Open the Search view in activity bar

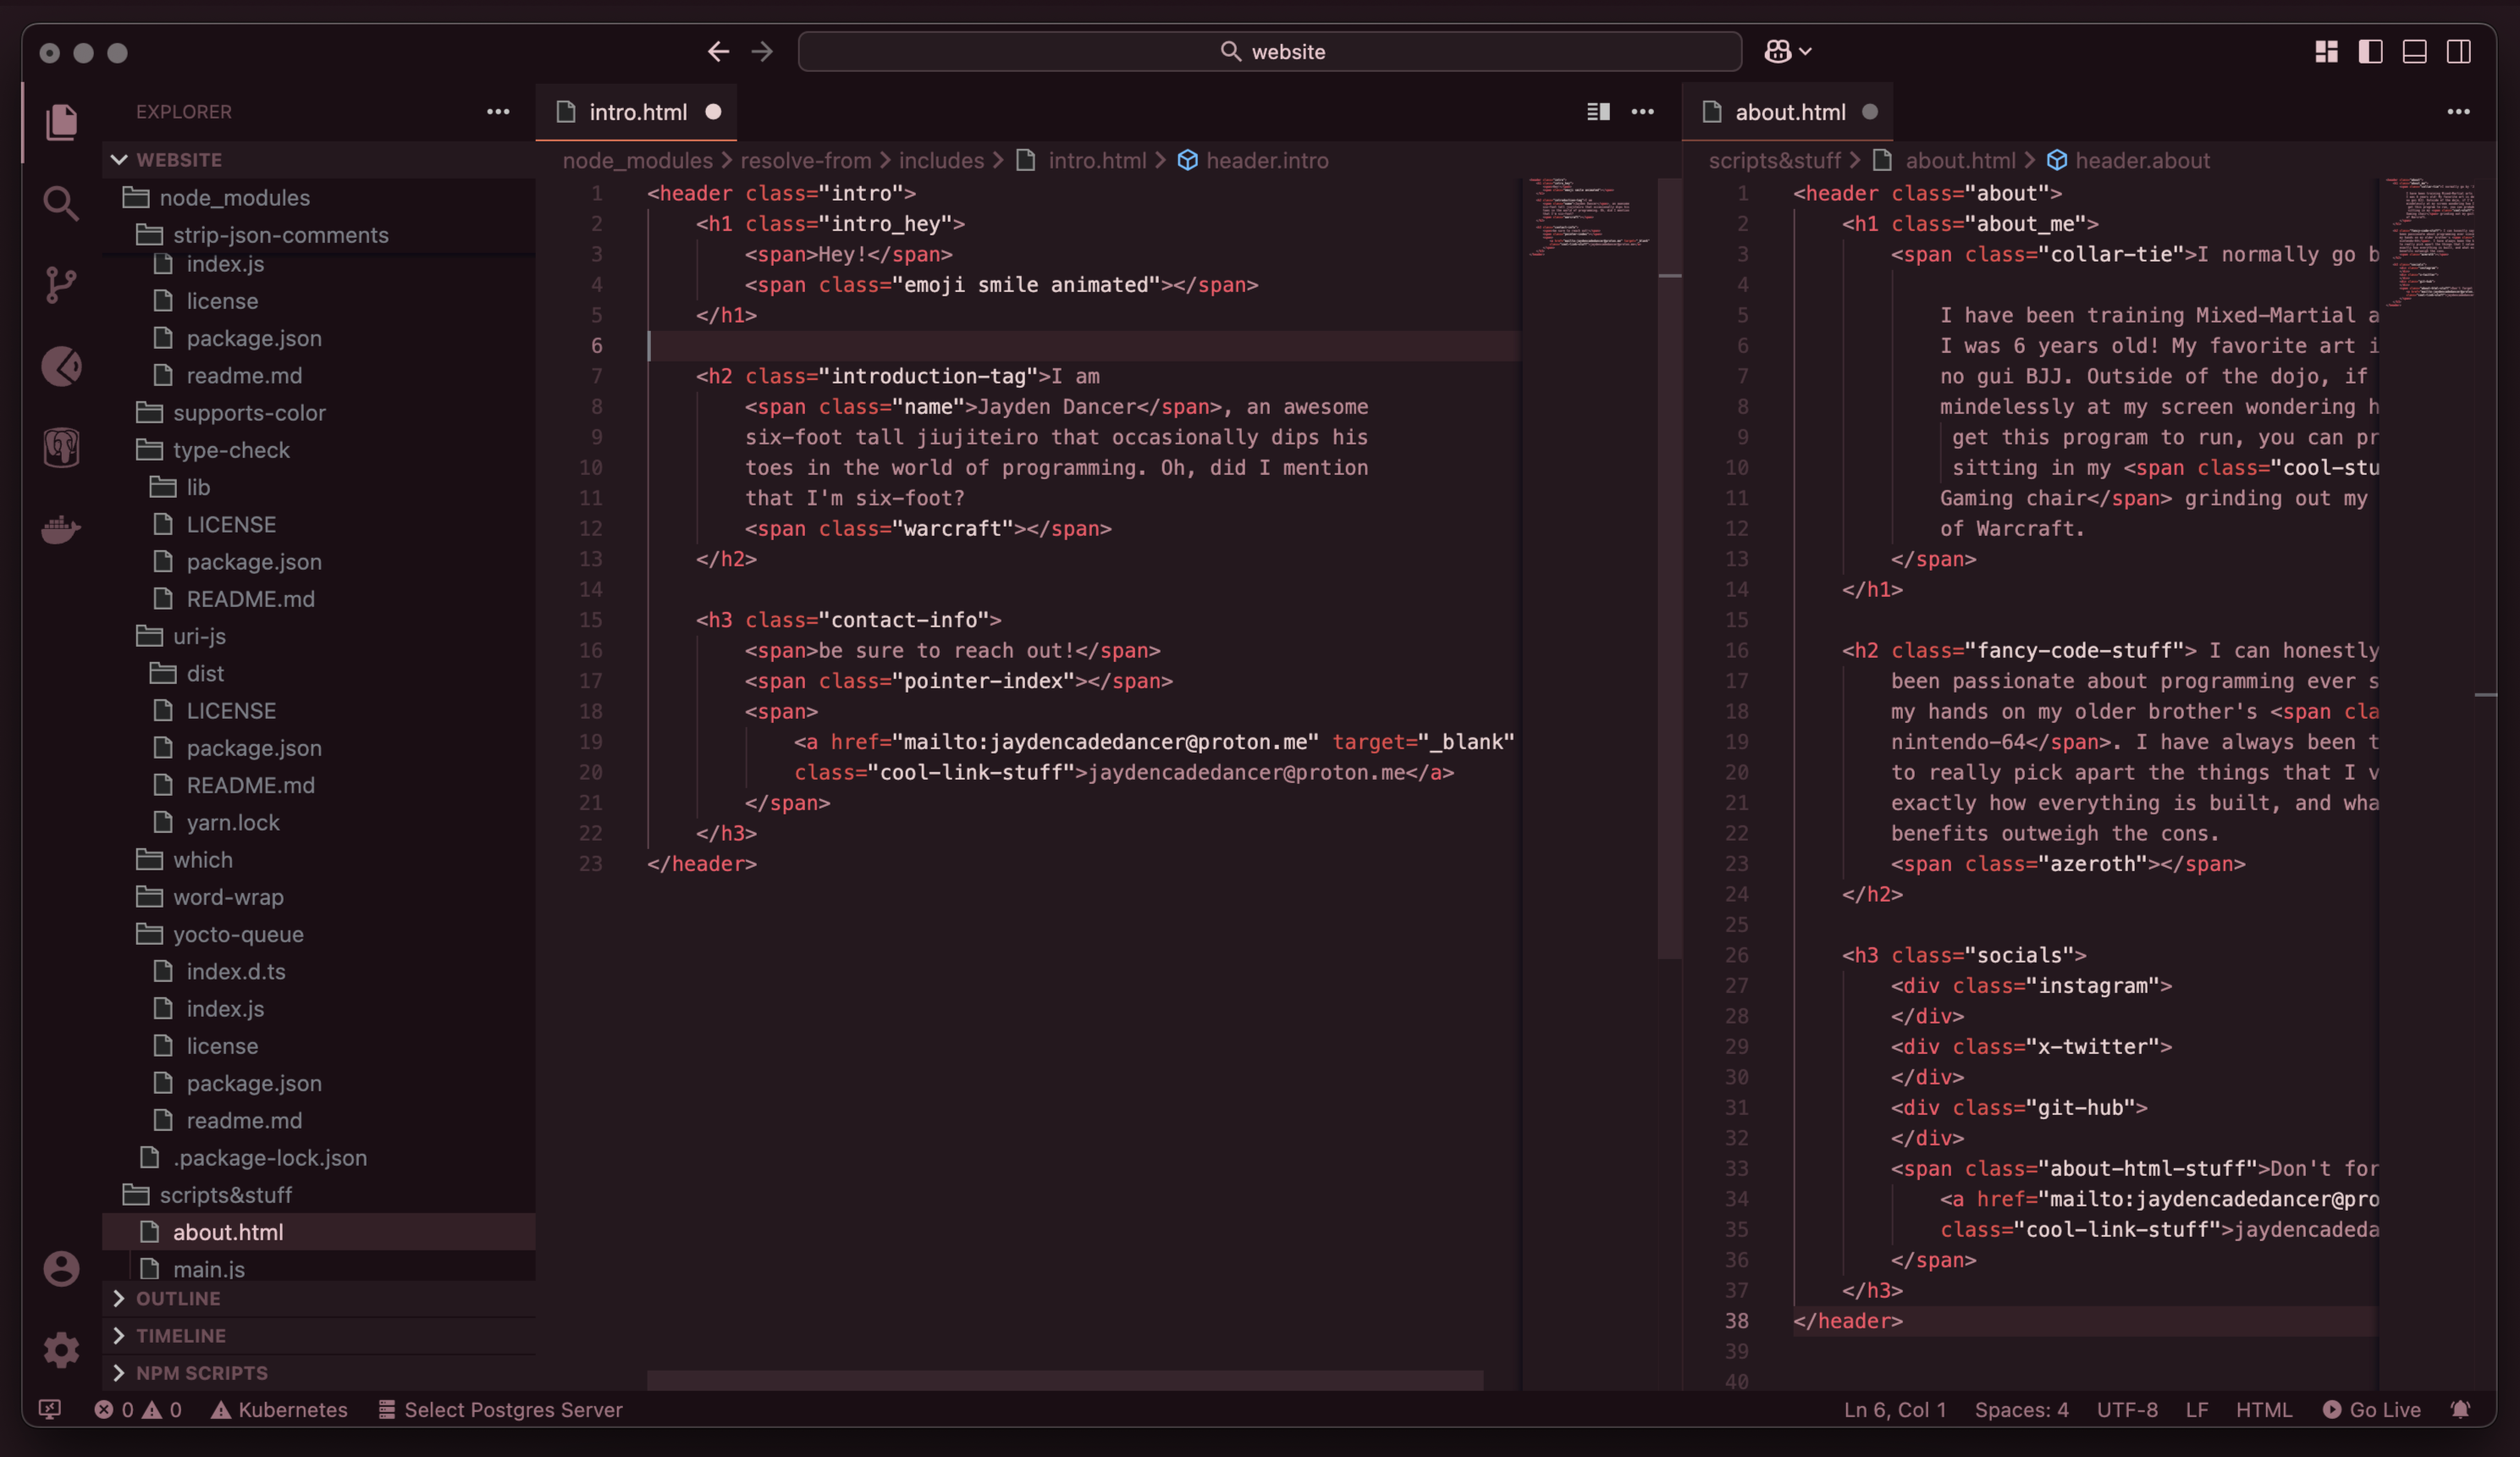click(61, 204)
